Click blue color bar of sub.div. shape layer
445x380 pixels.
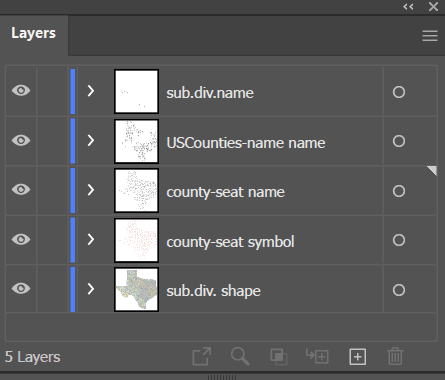point(73,289)
